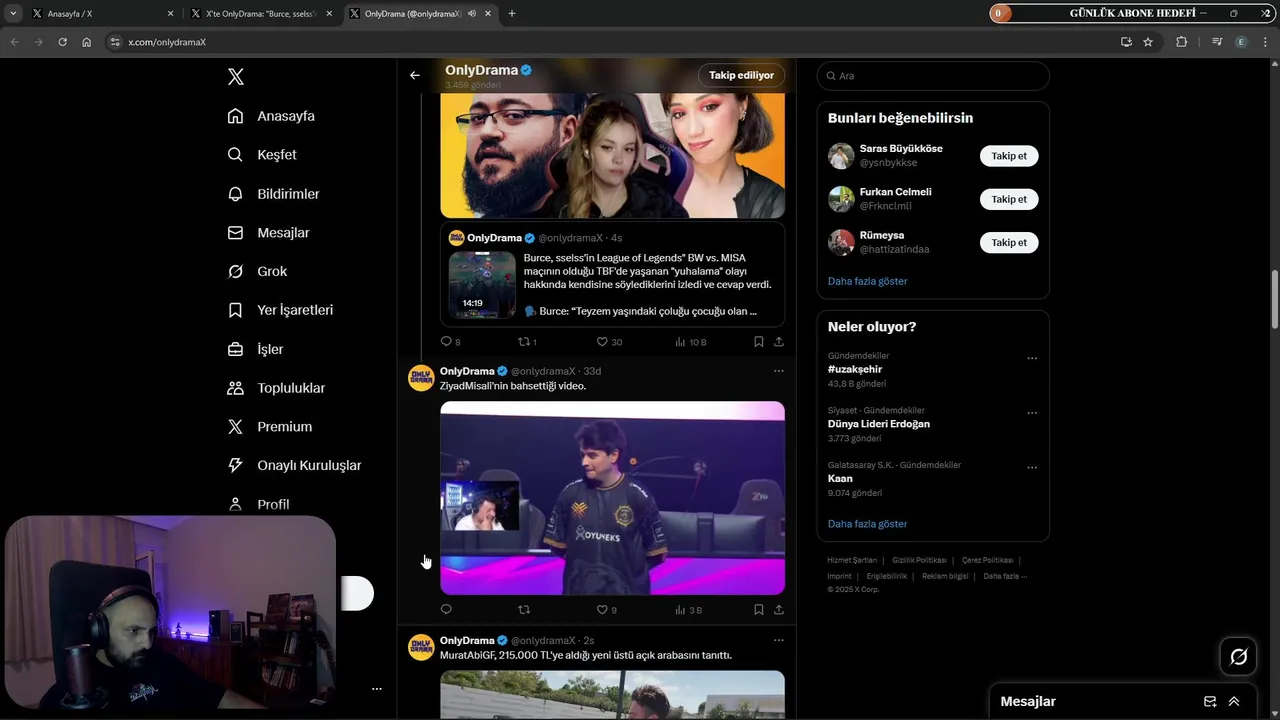Share the ZiyadMisali video post
Image resolution: width=1280 pixels, height=720 pixels.
point(778,609)
